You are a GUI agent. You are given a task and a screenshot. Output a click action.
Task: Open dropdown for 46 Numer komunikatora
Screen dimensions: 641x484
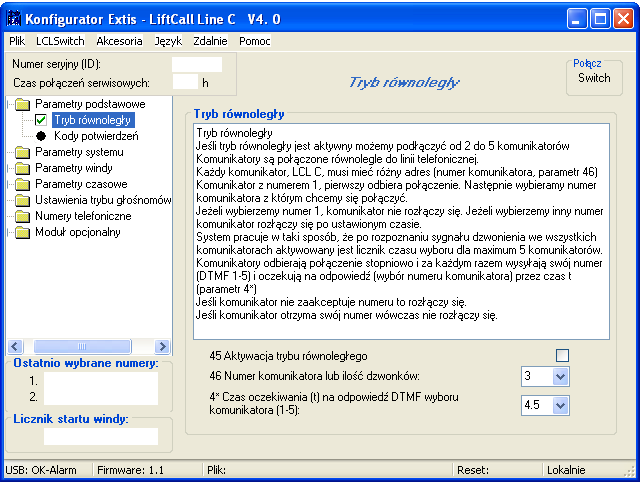tap(560, 376)
